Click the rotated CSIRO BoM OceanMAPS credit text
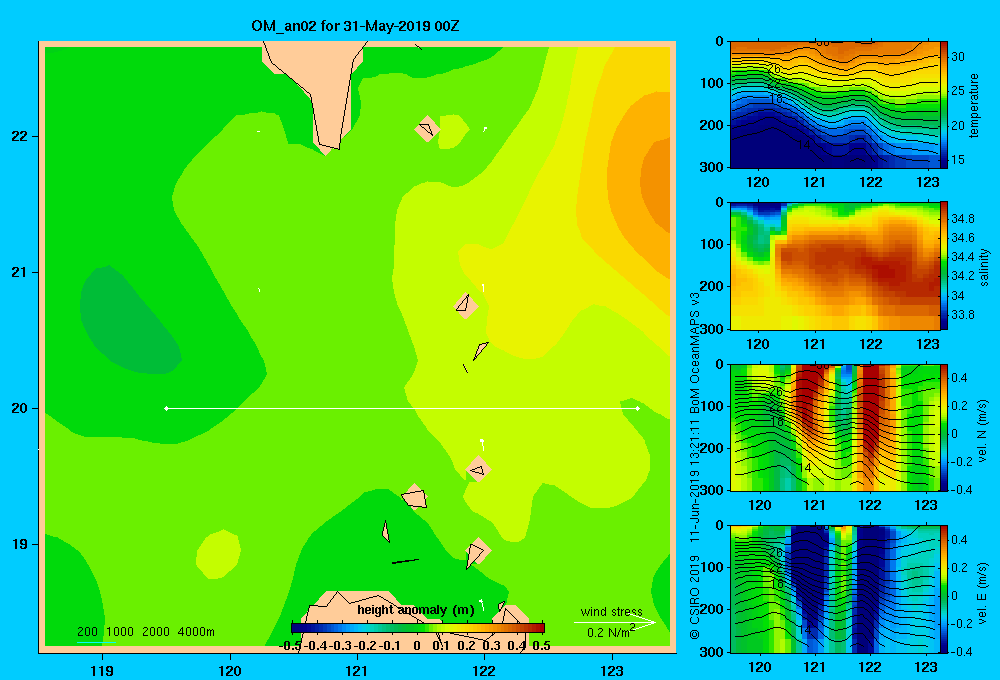 [x=695, y=466]
